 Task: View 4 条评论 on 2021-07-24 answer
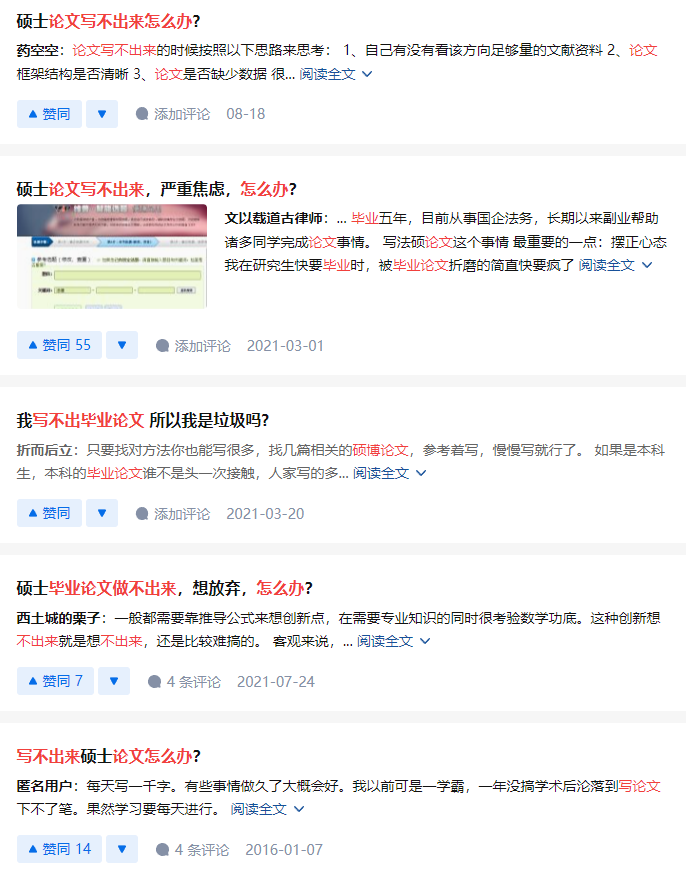[x=184, y=682]
